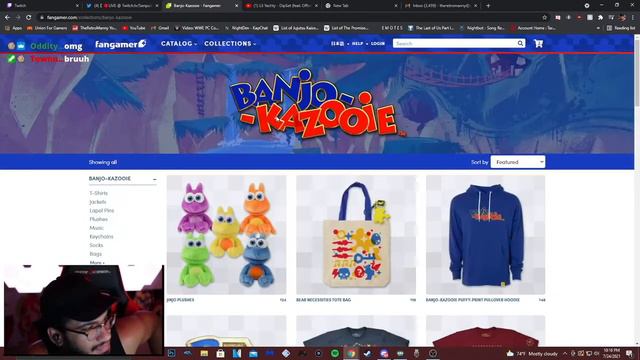Open the Gmail bookmark
The width and height of the screenshot is (640, 360).
click(160, 28)
